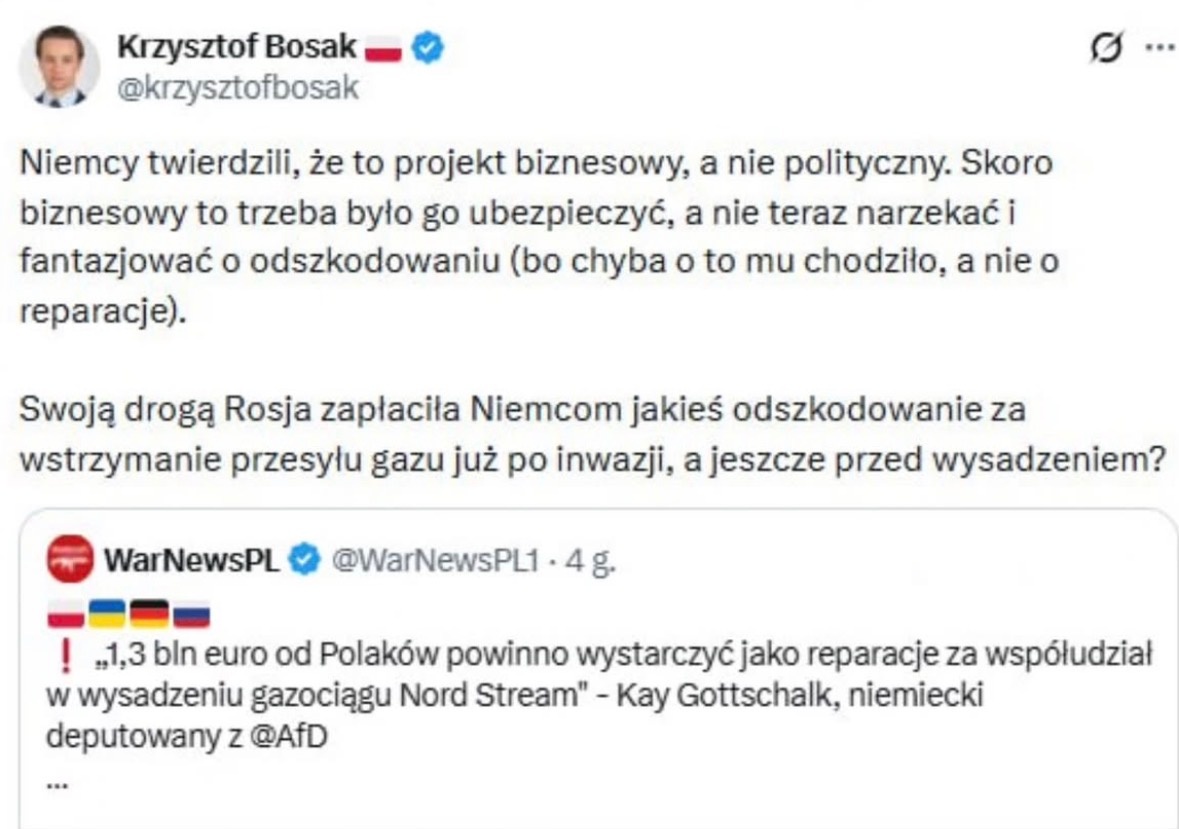Click the Russian flag emoji in quoted post
Screen dimensions: 1179x829
(191, 614)
